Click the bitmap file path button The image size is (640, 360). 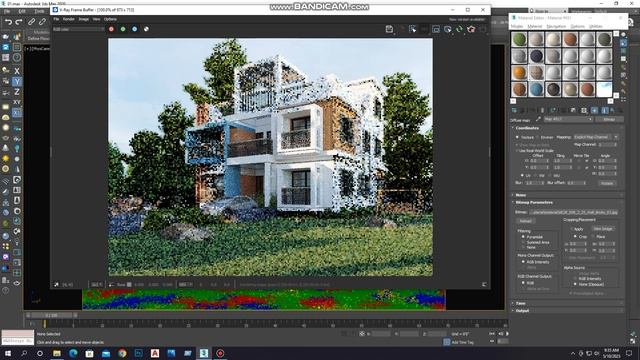coord(574,212)
